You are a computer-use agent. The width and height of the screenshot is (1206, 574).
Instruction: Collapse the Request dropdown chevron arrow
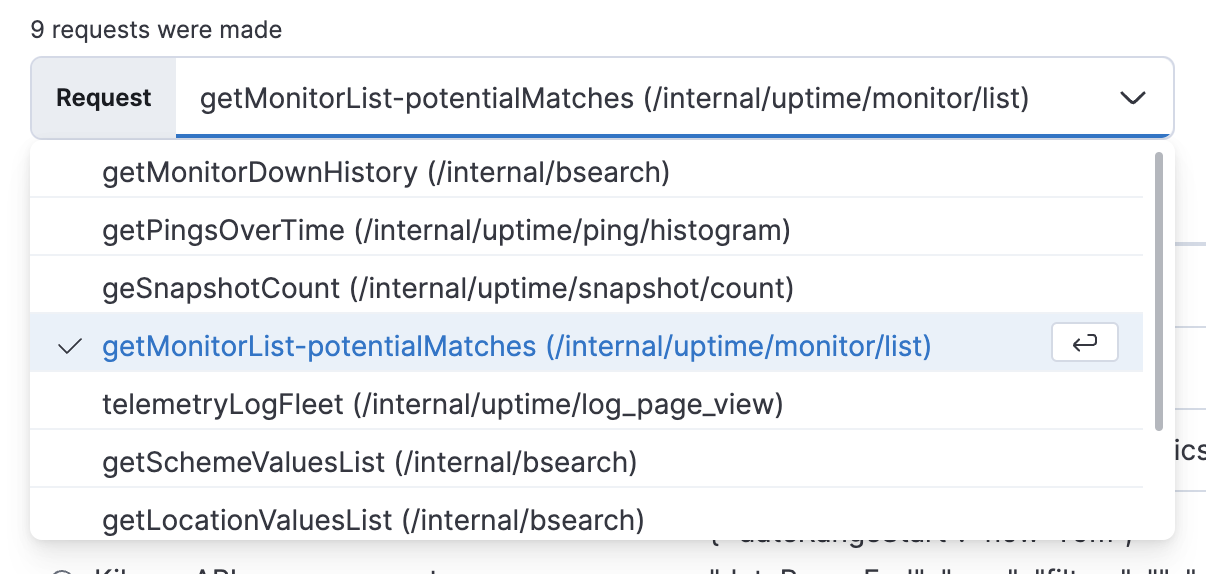(x=1132, y=98)
